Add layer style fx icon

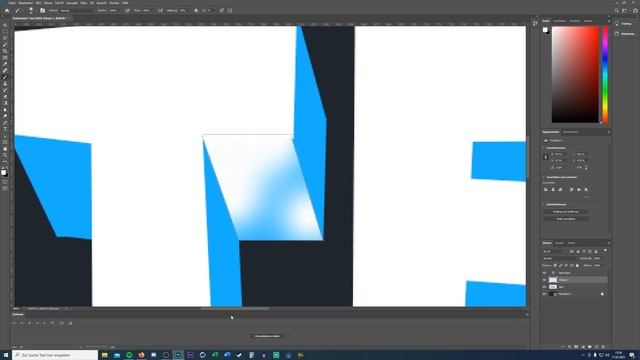coord(569,347)
